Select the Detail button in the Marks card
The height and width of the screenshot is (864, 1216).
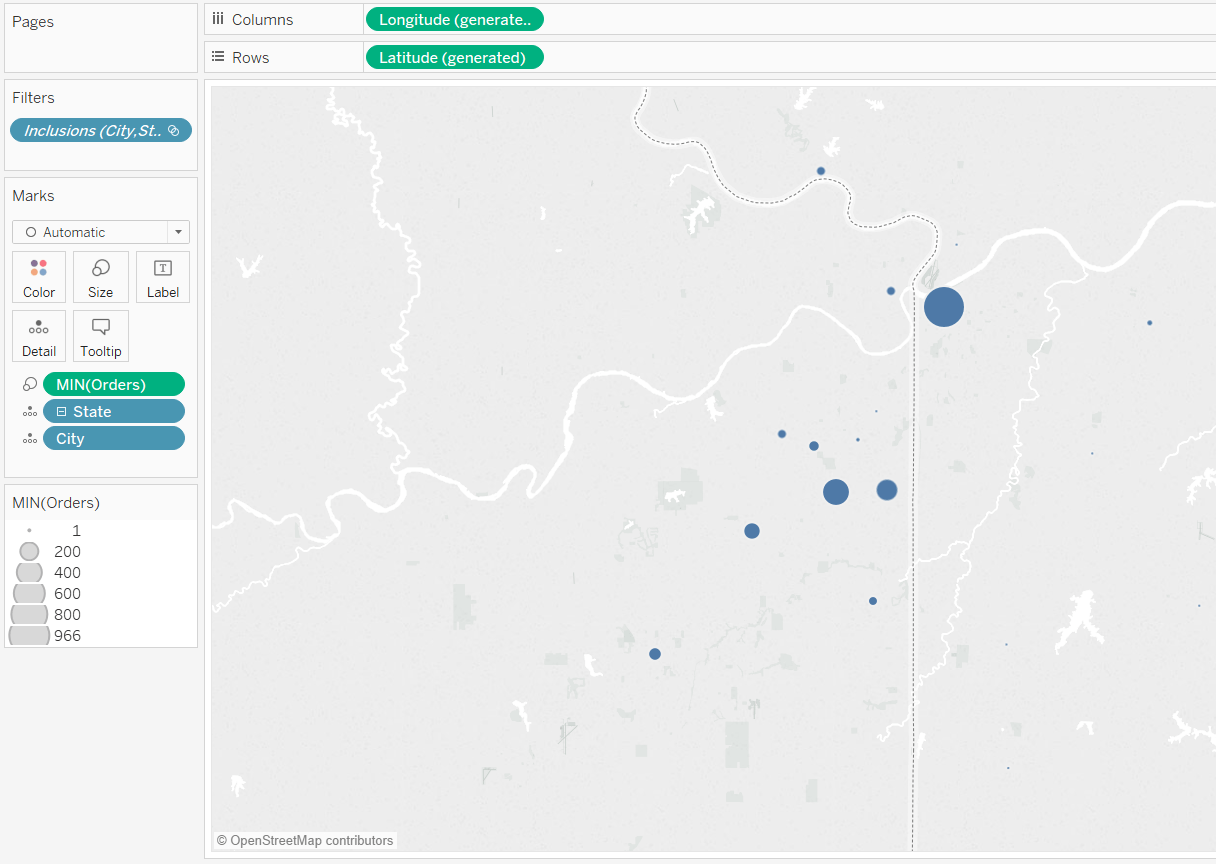[38, 336]
